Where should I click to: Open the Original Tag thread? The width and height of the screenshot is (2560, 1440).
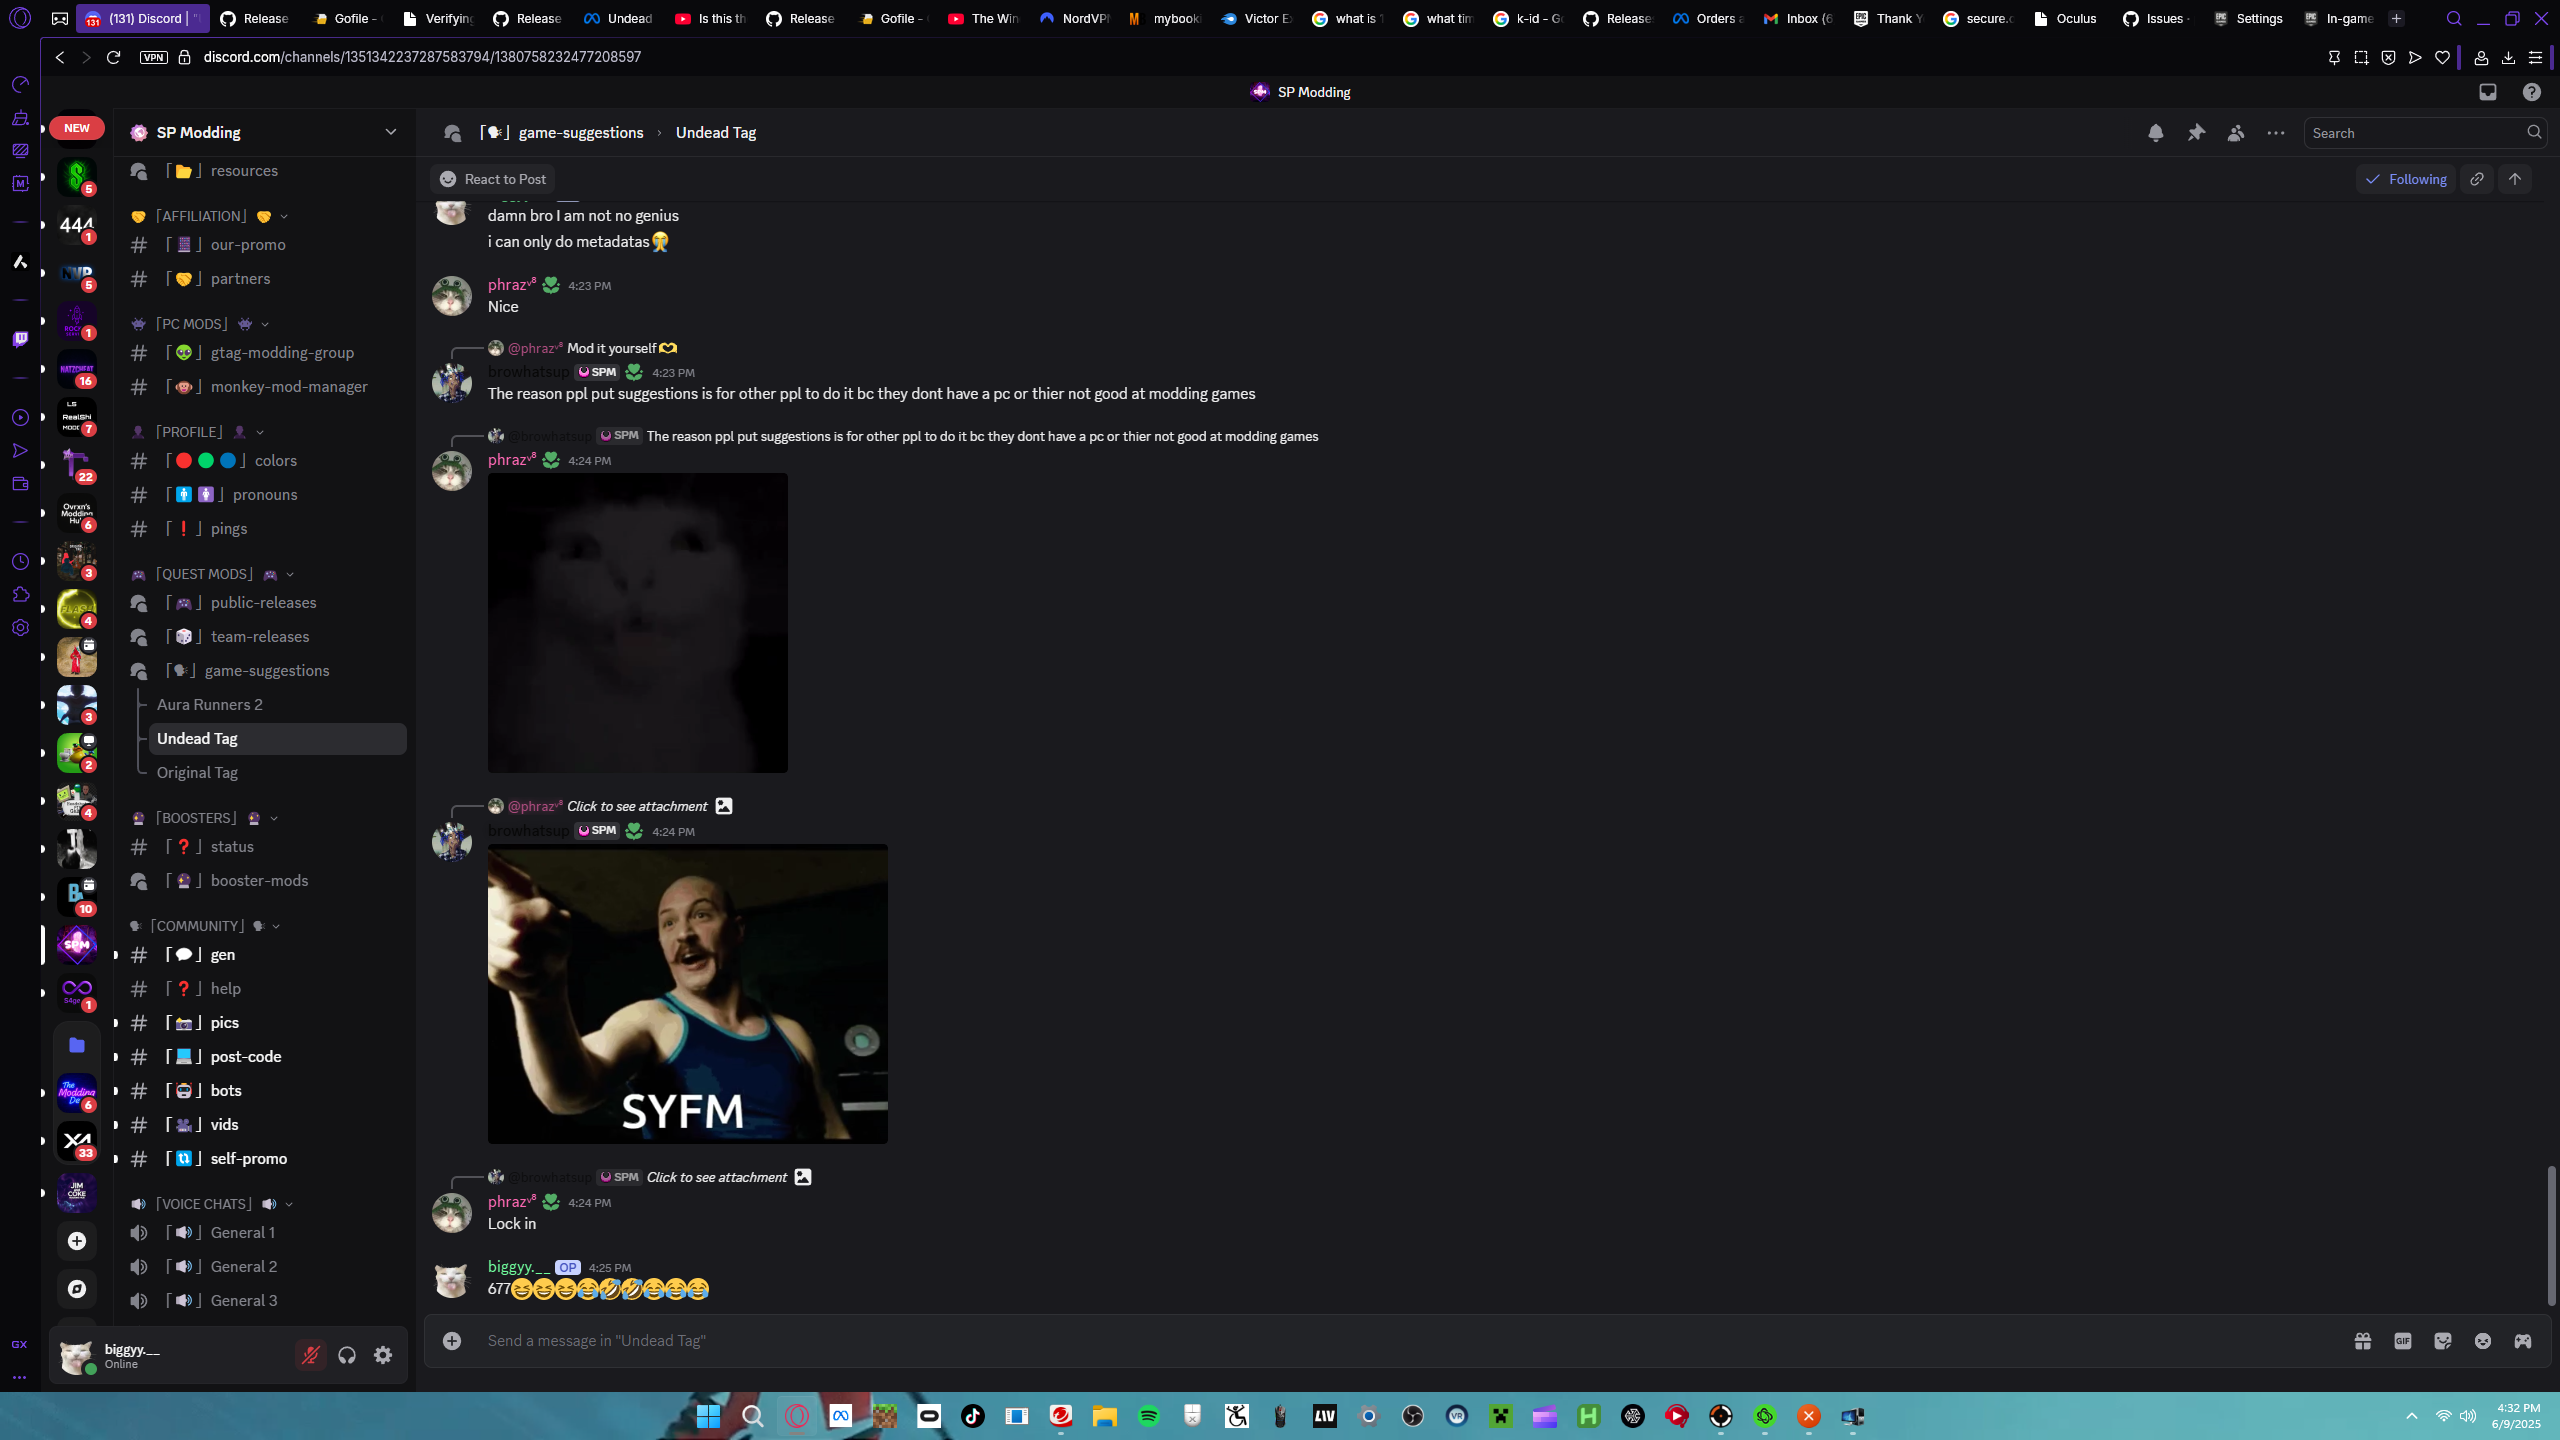(197, 773)
